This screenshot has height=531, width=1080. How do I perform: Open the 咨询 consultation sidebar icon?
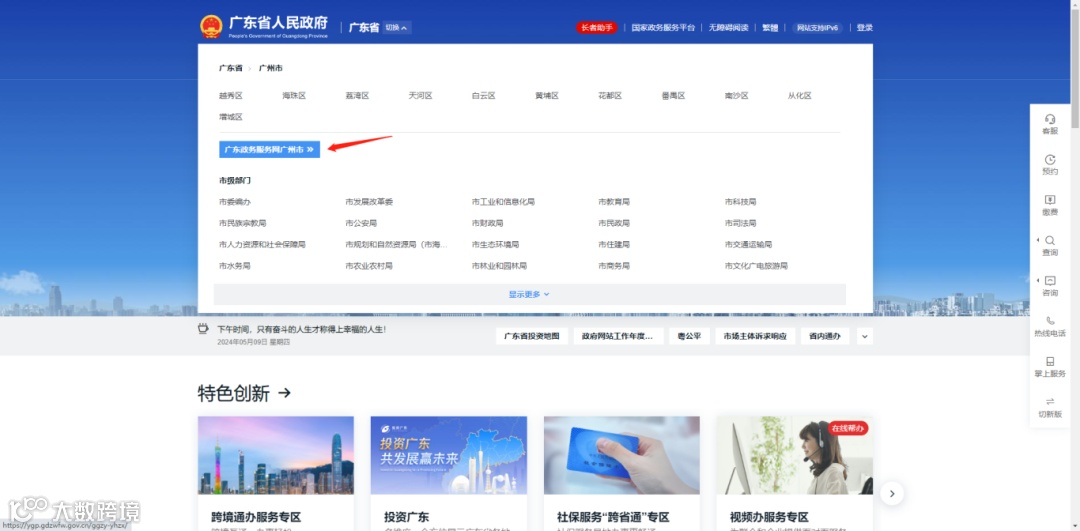pyautogui.click(x=1050, y=287)
